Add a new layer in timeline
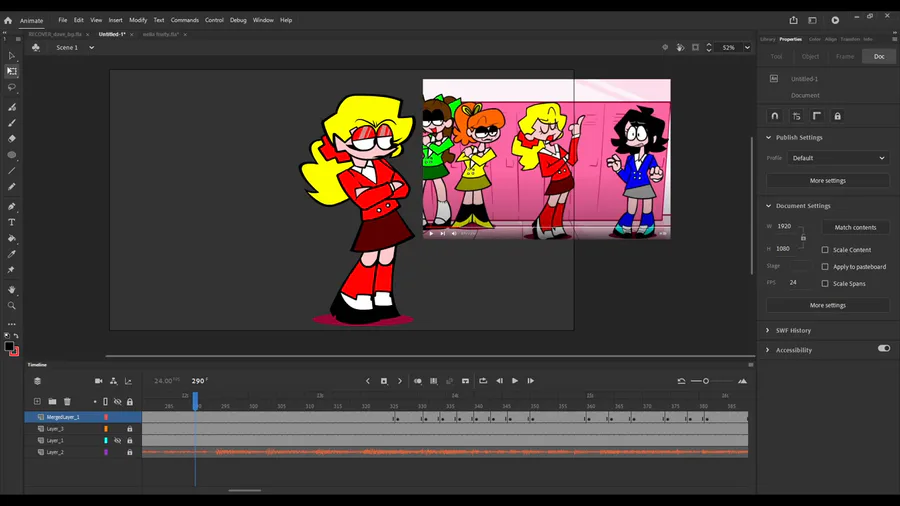This screenshot has width=900, height=506. (x=37, y=402)
